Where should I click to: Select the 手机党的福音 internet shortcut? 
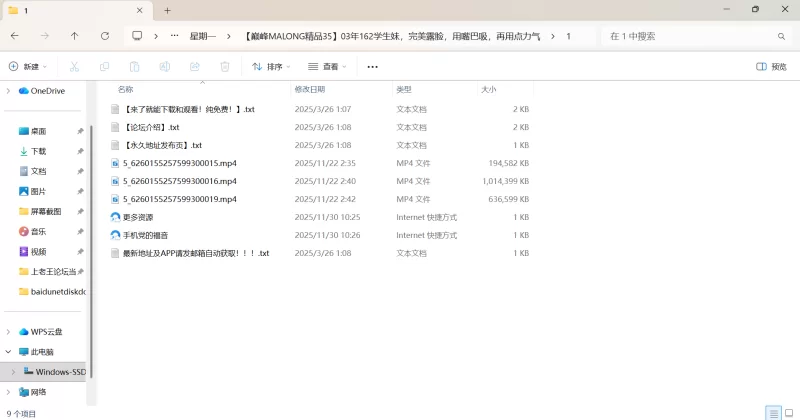tap(145, 235)
